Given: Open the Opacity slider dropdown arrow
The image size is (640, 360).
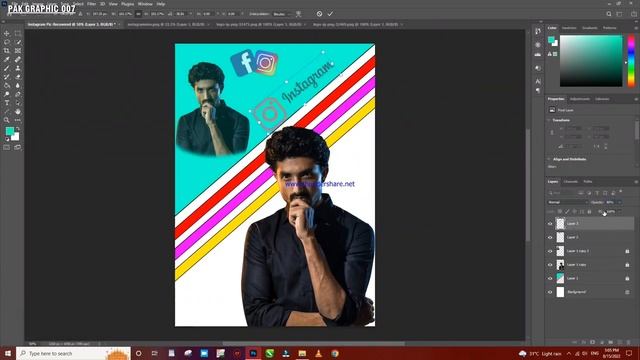Looking at the screenshot, I should [x=619, y=202].
